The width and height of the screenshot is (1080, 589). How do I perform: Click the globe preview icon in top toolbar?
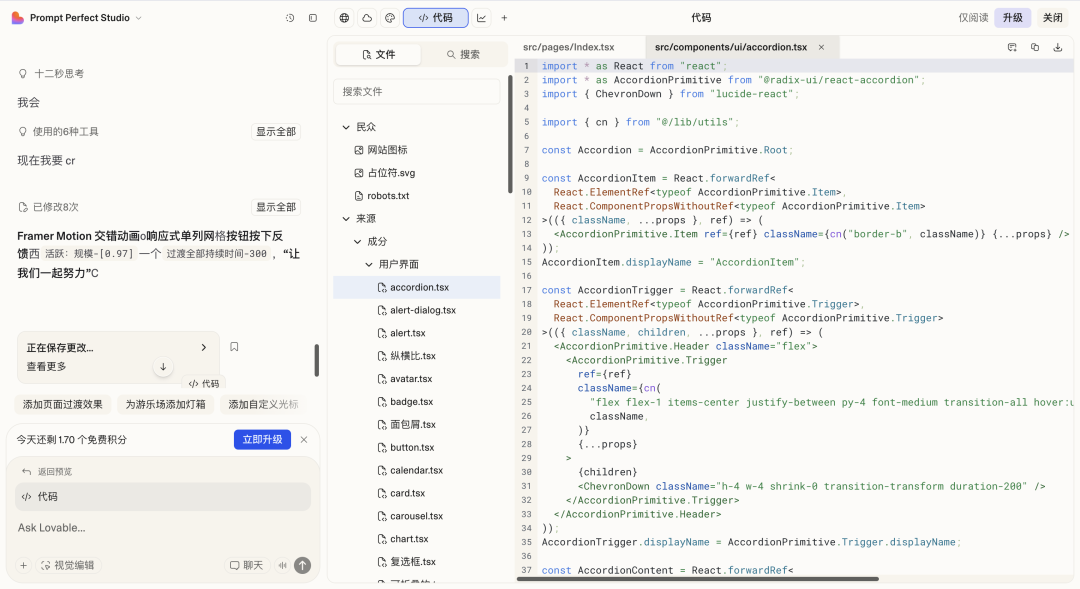click(345, 18)
